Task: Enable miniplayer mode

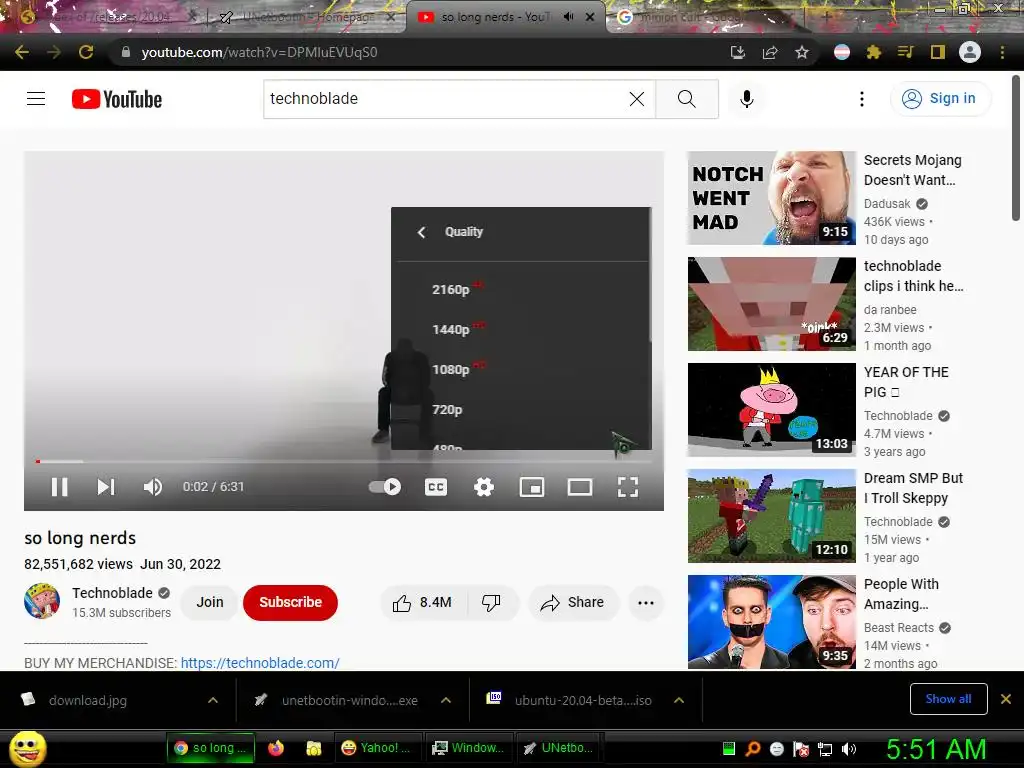Action: tap(532, 487)
